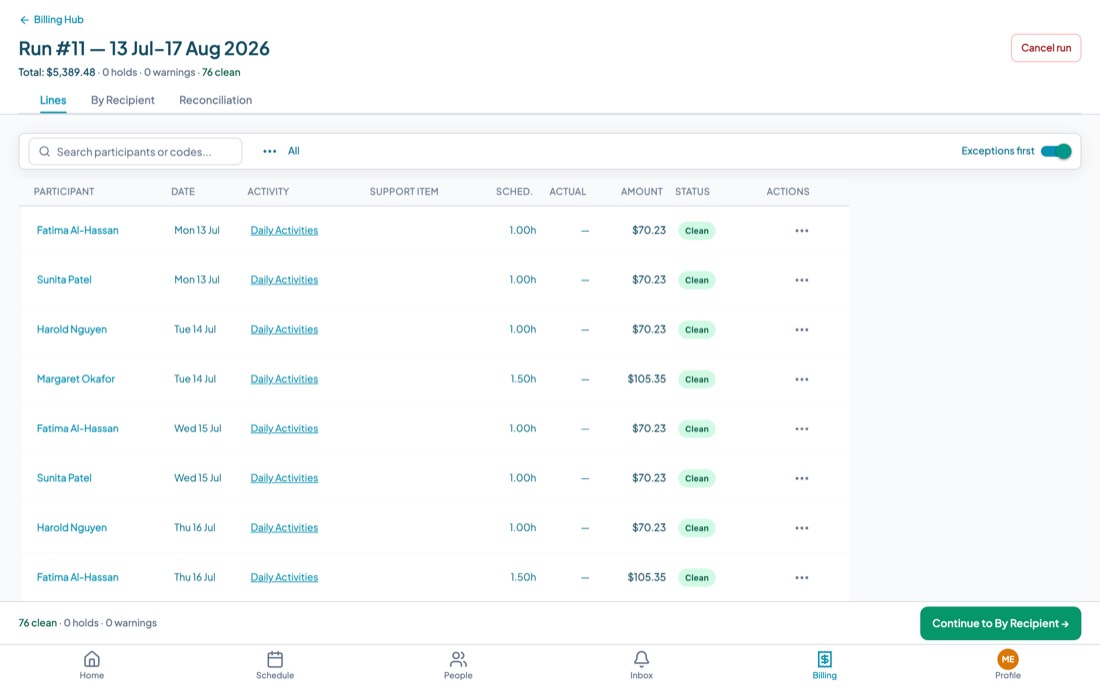Open Daily Activities for Fatima Al-Hassan Mon 13 Jul
This screenshot has width=1100, height=687.
coord(284,230)
